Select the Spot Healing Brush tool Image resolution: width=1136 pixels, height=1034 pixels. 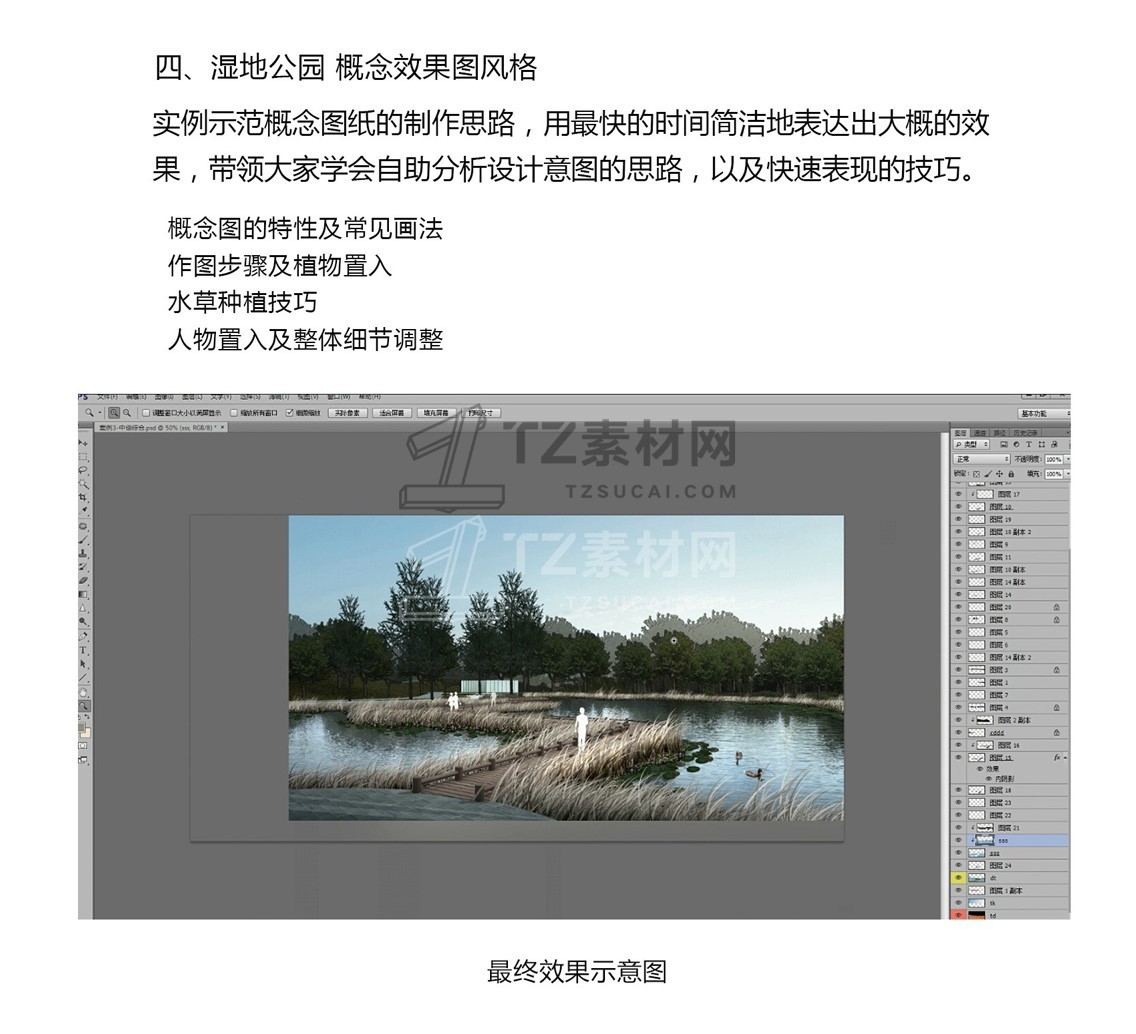point(83,526)
